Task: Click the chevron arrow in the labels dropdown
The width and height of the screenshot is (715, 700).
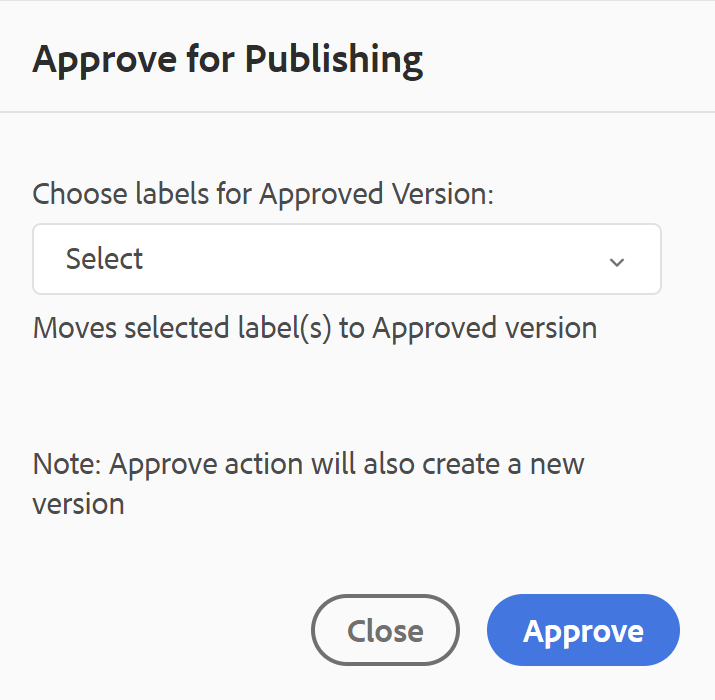Action: coord(617,261)
